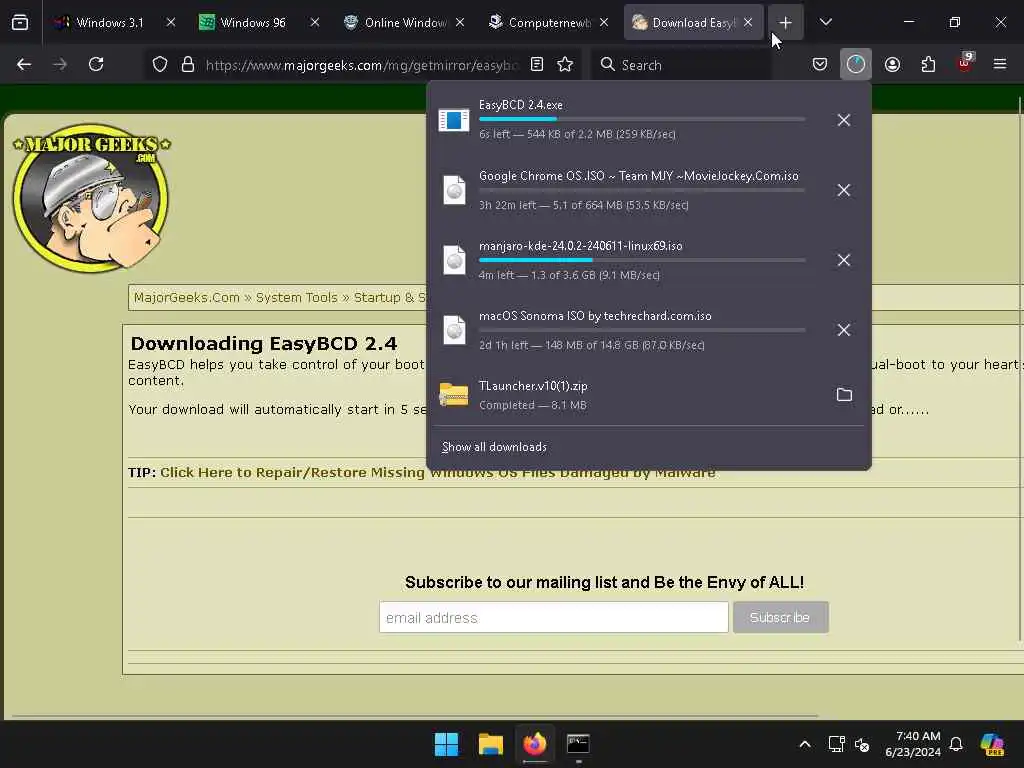Viewport: 1024px width, 768px height.
Task: Click the Major Geeks logo
Action: tap(91, 197)
